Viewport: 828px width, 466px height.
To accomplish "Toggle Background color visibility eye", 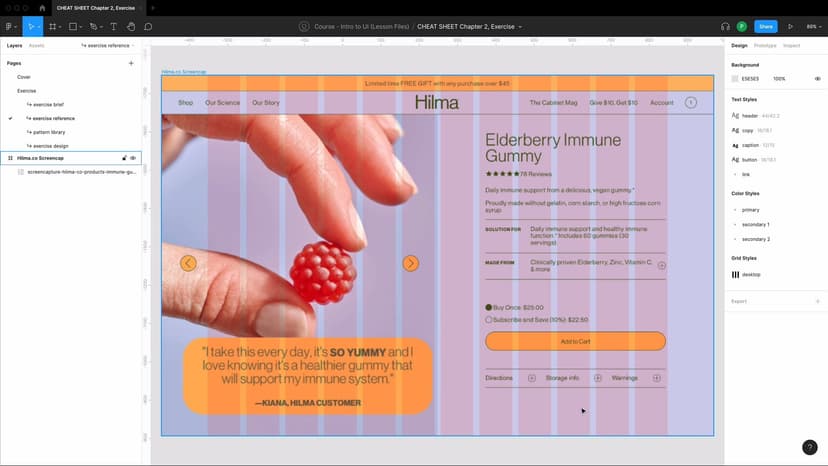I will click(x=818, y=78).
